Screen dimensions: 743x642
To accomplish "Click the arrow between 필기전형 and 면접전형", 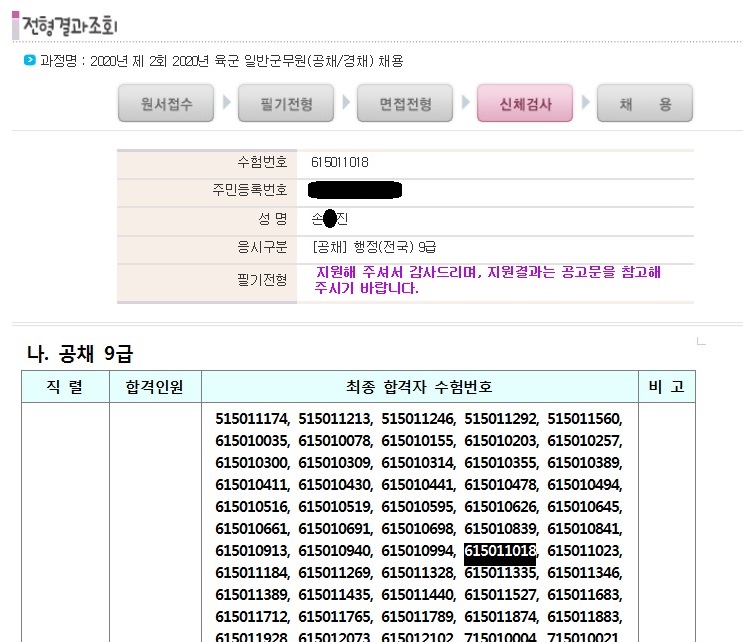I will coord(346,103).
